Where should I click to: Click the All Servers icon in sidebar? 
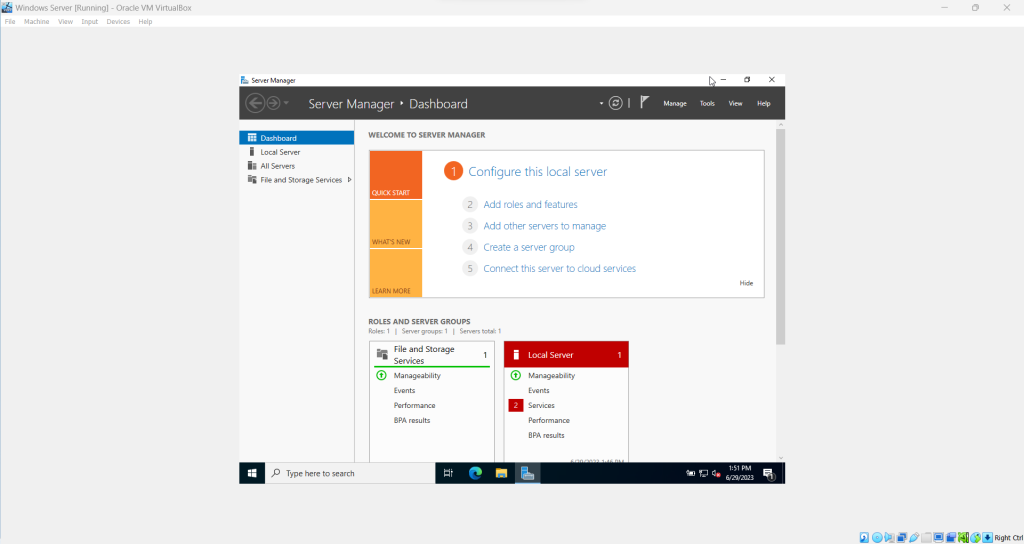[x=252, y=166]
